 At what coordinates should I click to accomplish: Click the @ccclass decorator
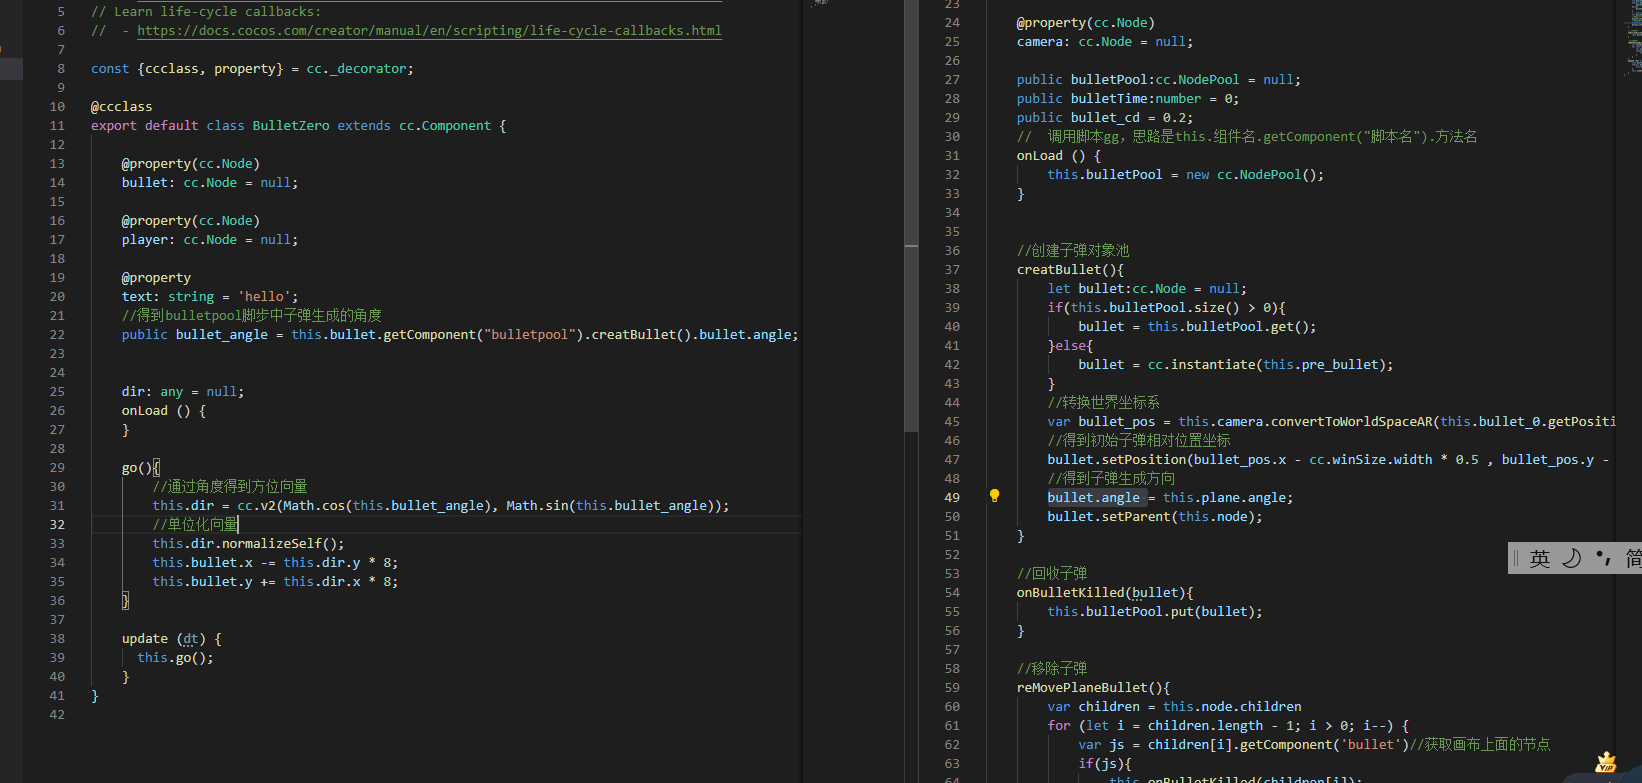[122, 107]
